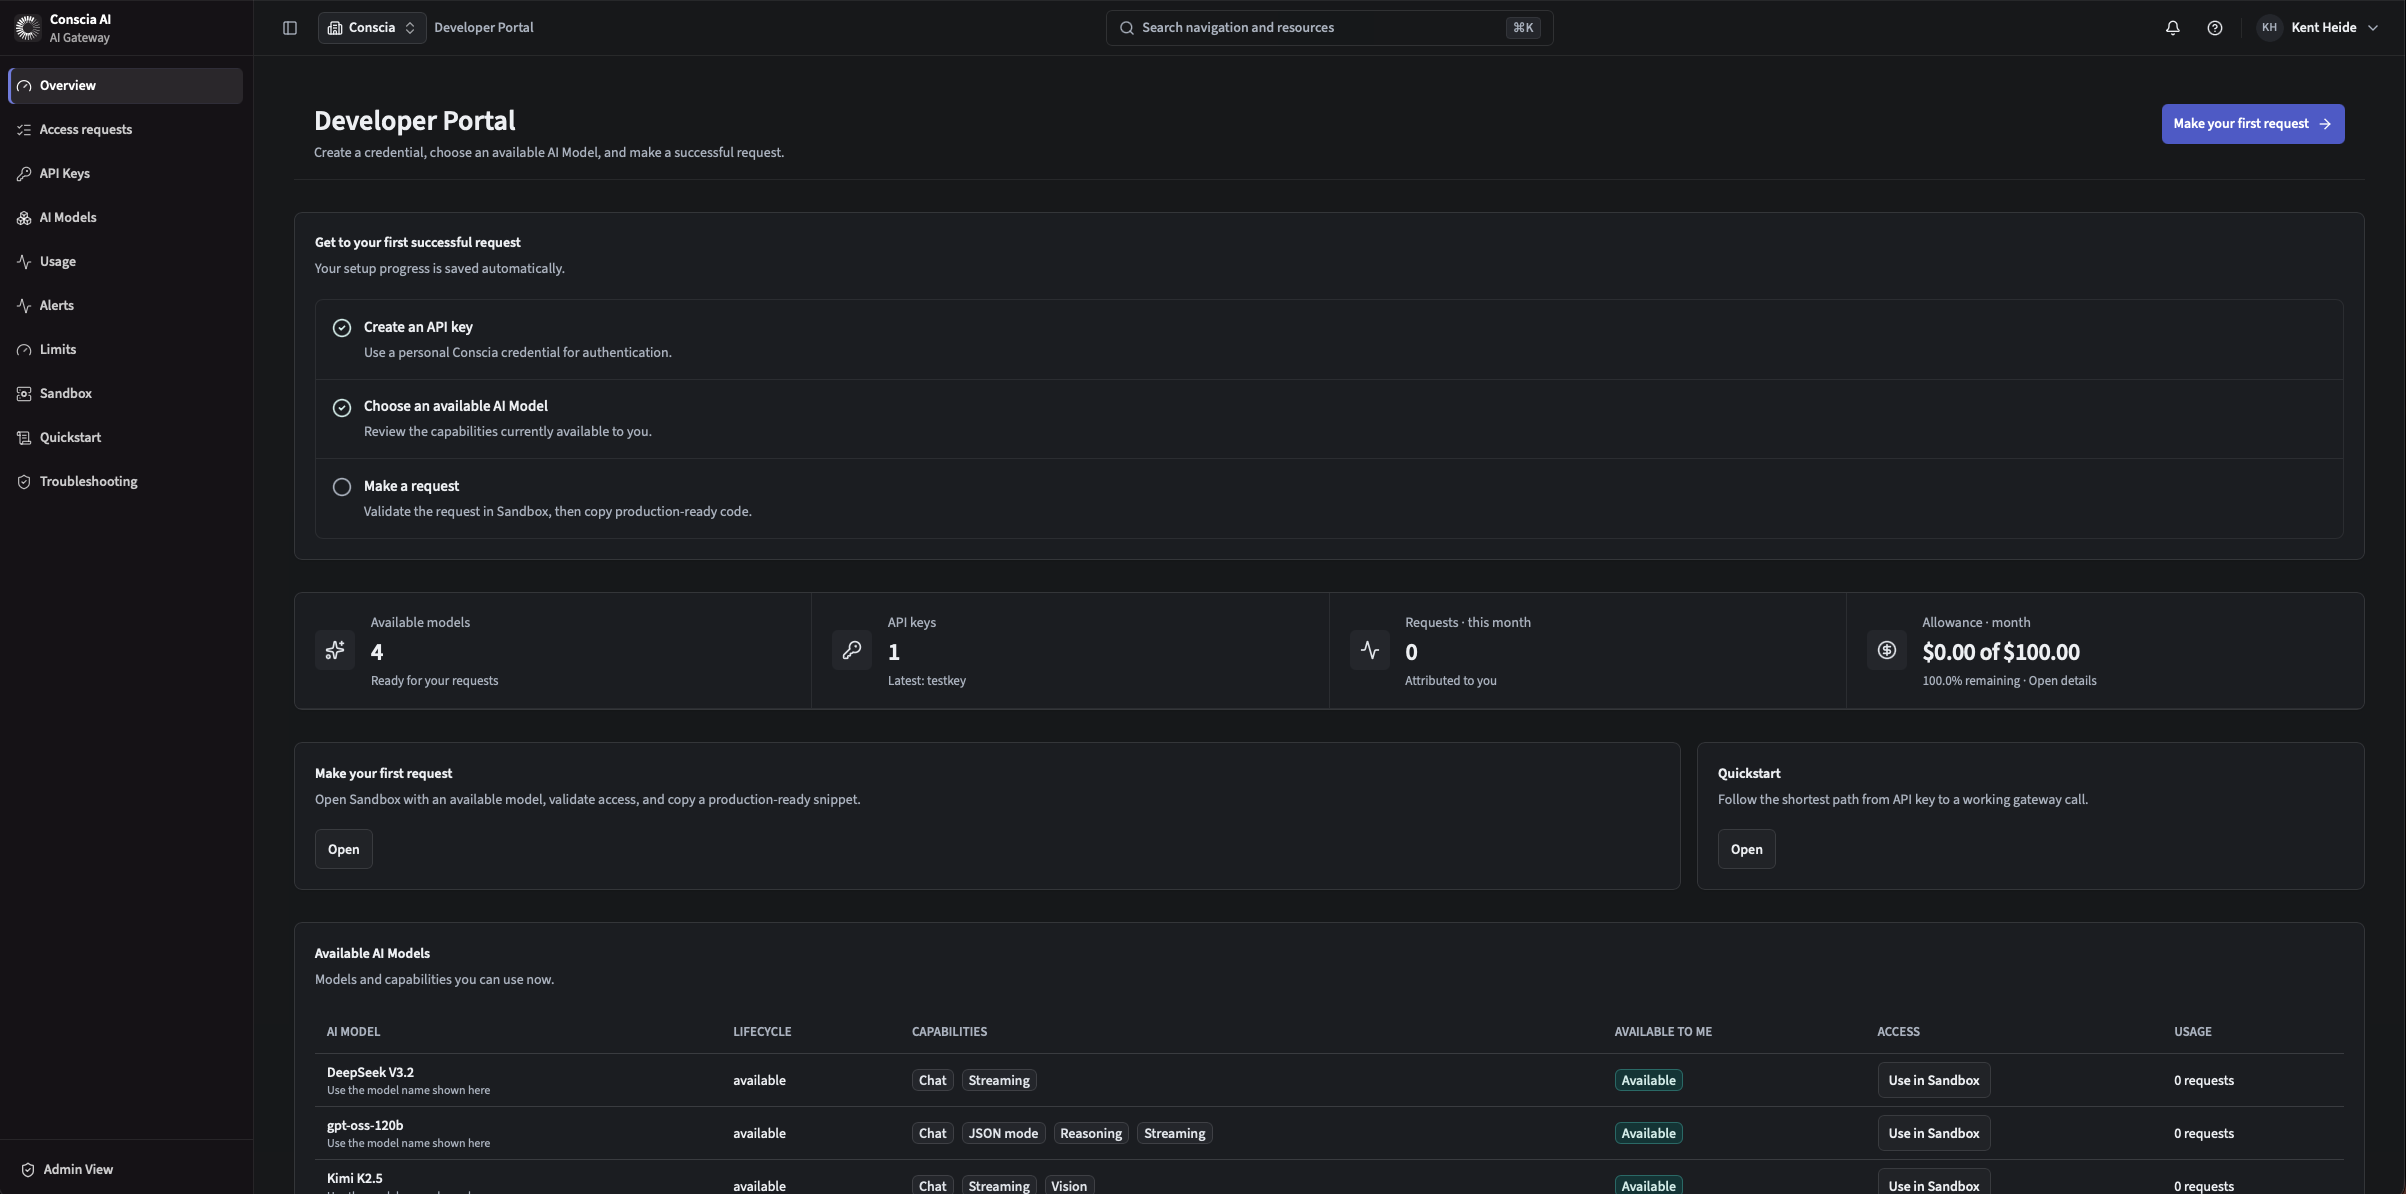
Task: Open API Keys page from sidebar
Action: (x=125, y=174)
